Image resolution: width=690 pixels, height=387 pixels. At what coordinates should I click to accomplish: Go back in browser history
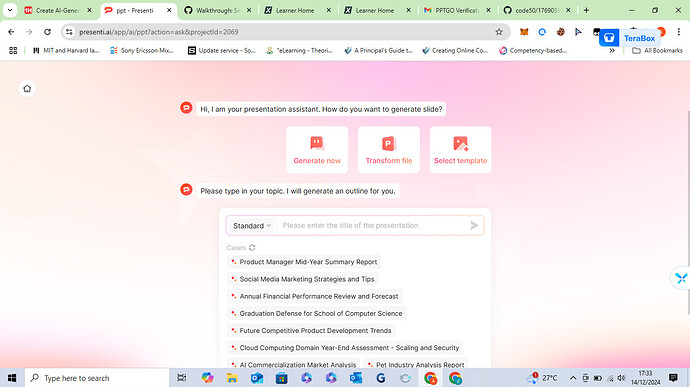[11, 32]
